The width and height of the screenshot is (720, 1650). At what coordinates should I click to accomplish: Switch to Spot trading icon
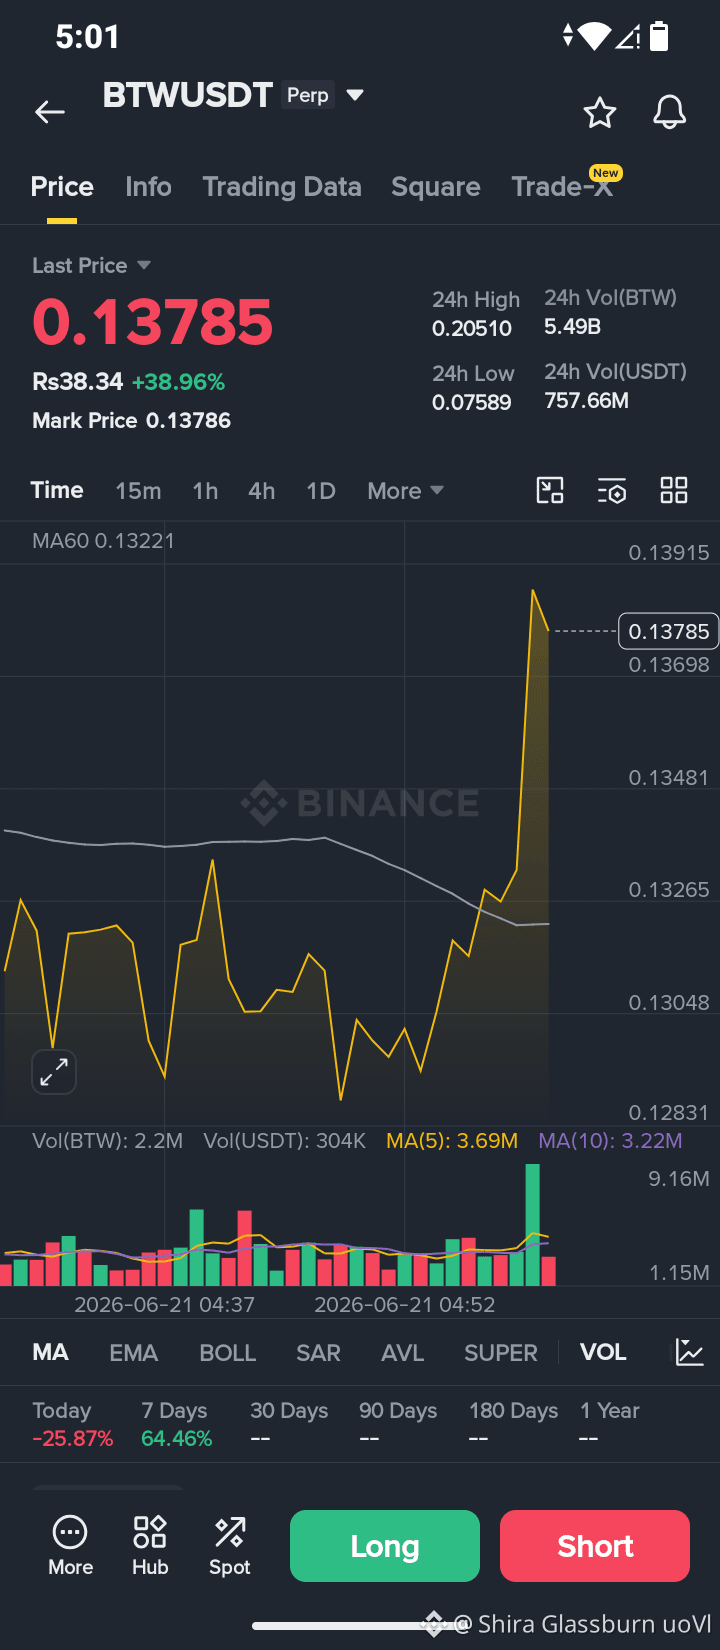230,1546
